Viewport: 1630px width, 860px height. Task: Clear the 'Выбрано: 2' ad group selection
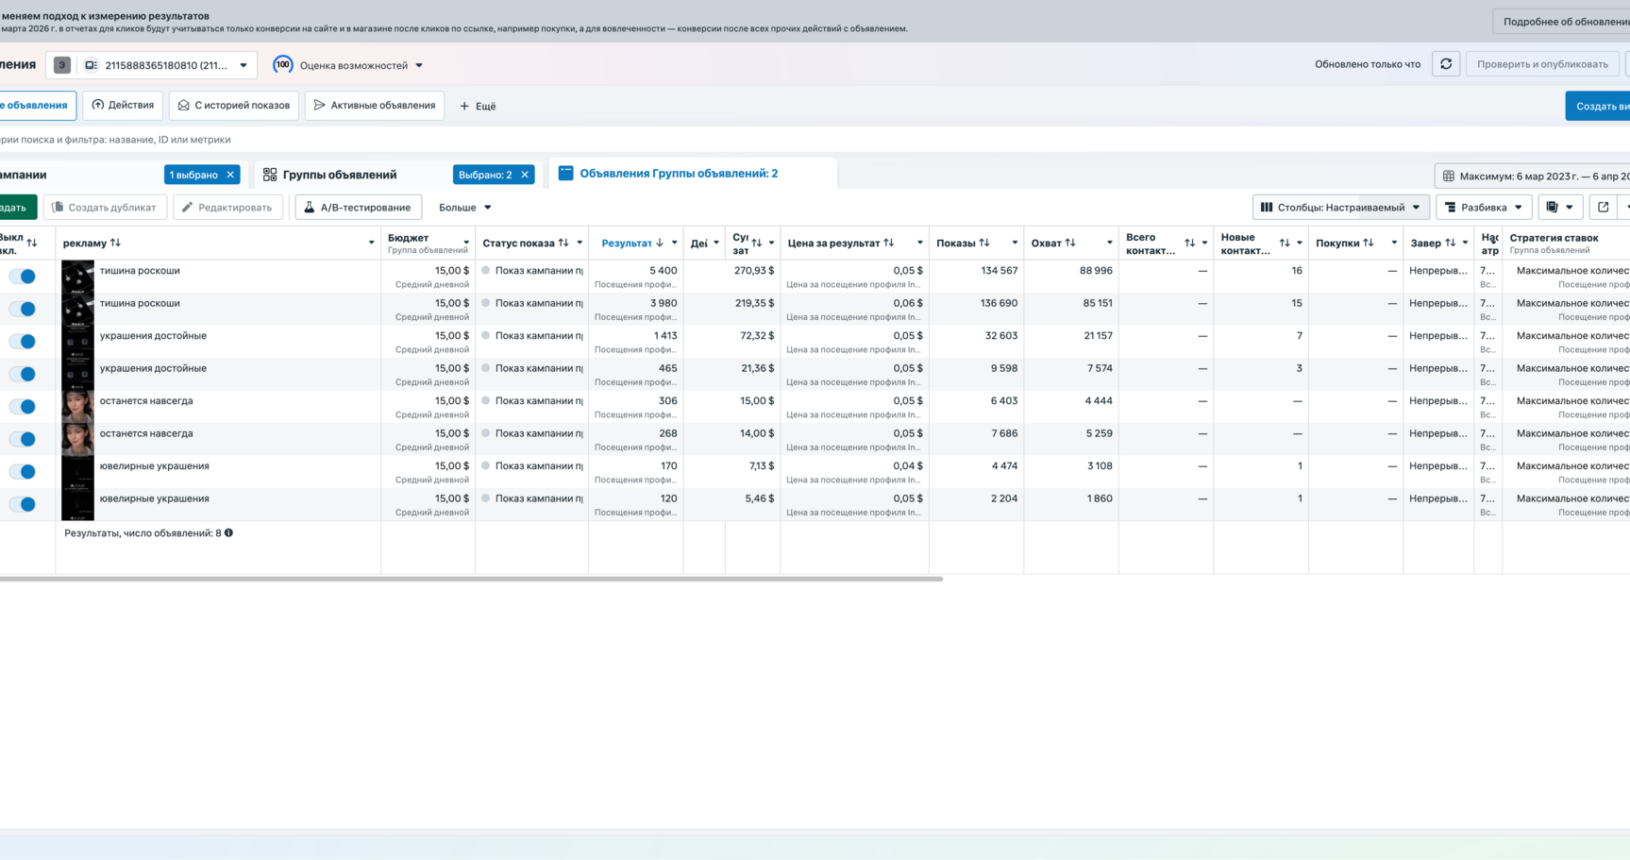[524, 175]
